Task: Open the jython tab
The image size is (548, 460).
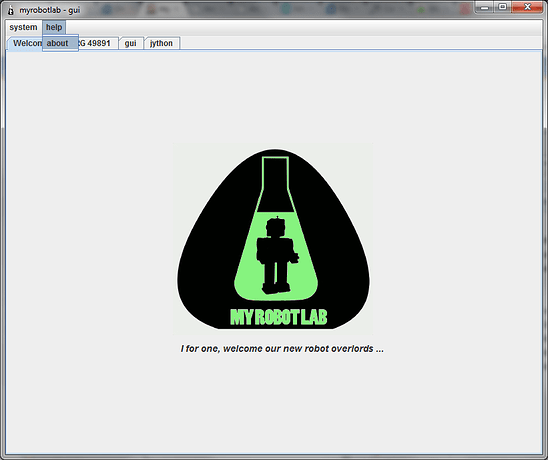Action: 161,43
